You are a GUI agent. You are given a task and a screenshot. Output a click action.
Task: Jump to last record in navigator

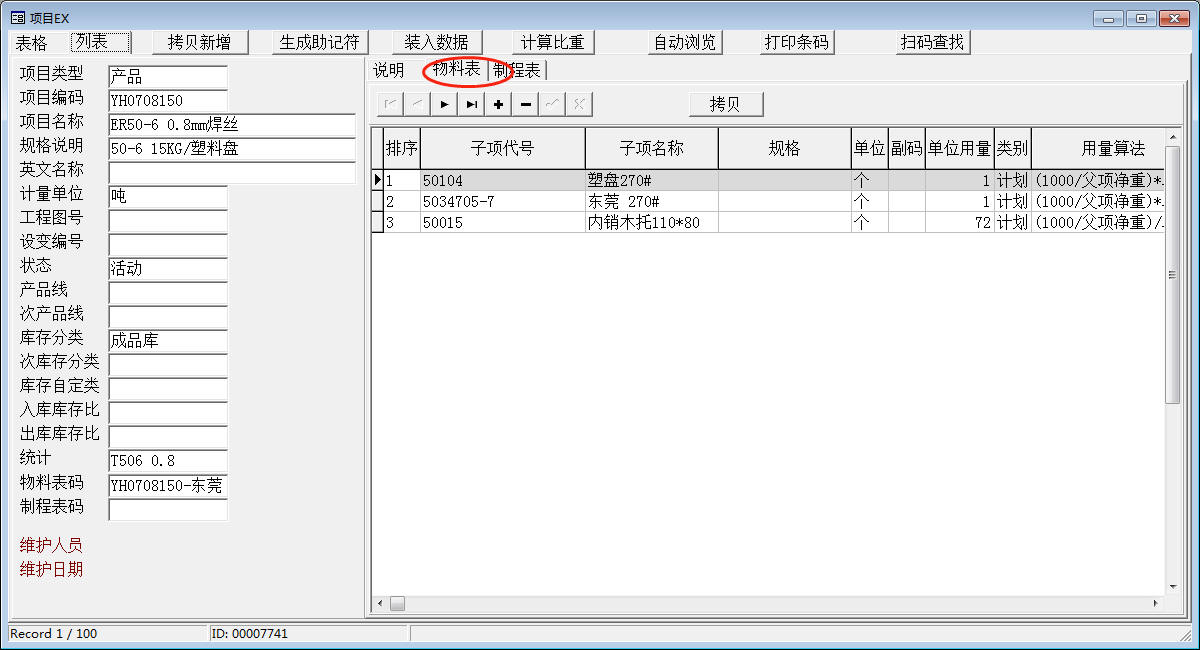[471, 104]
